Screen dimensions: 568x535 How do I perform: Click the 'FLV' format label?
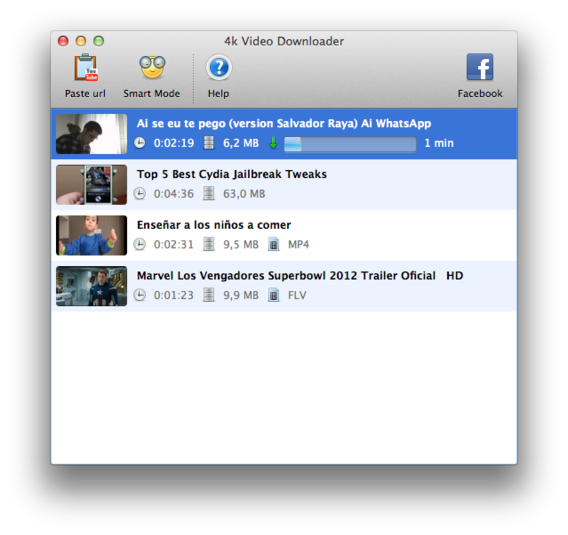297,295
